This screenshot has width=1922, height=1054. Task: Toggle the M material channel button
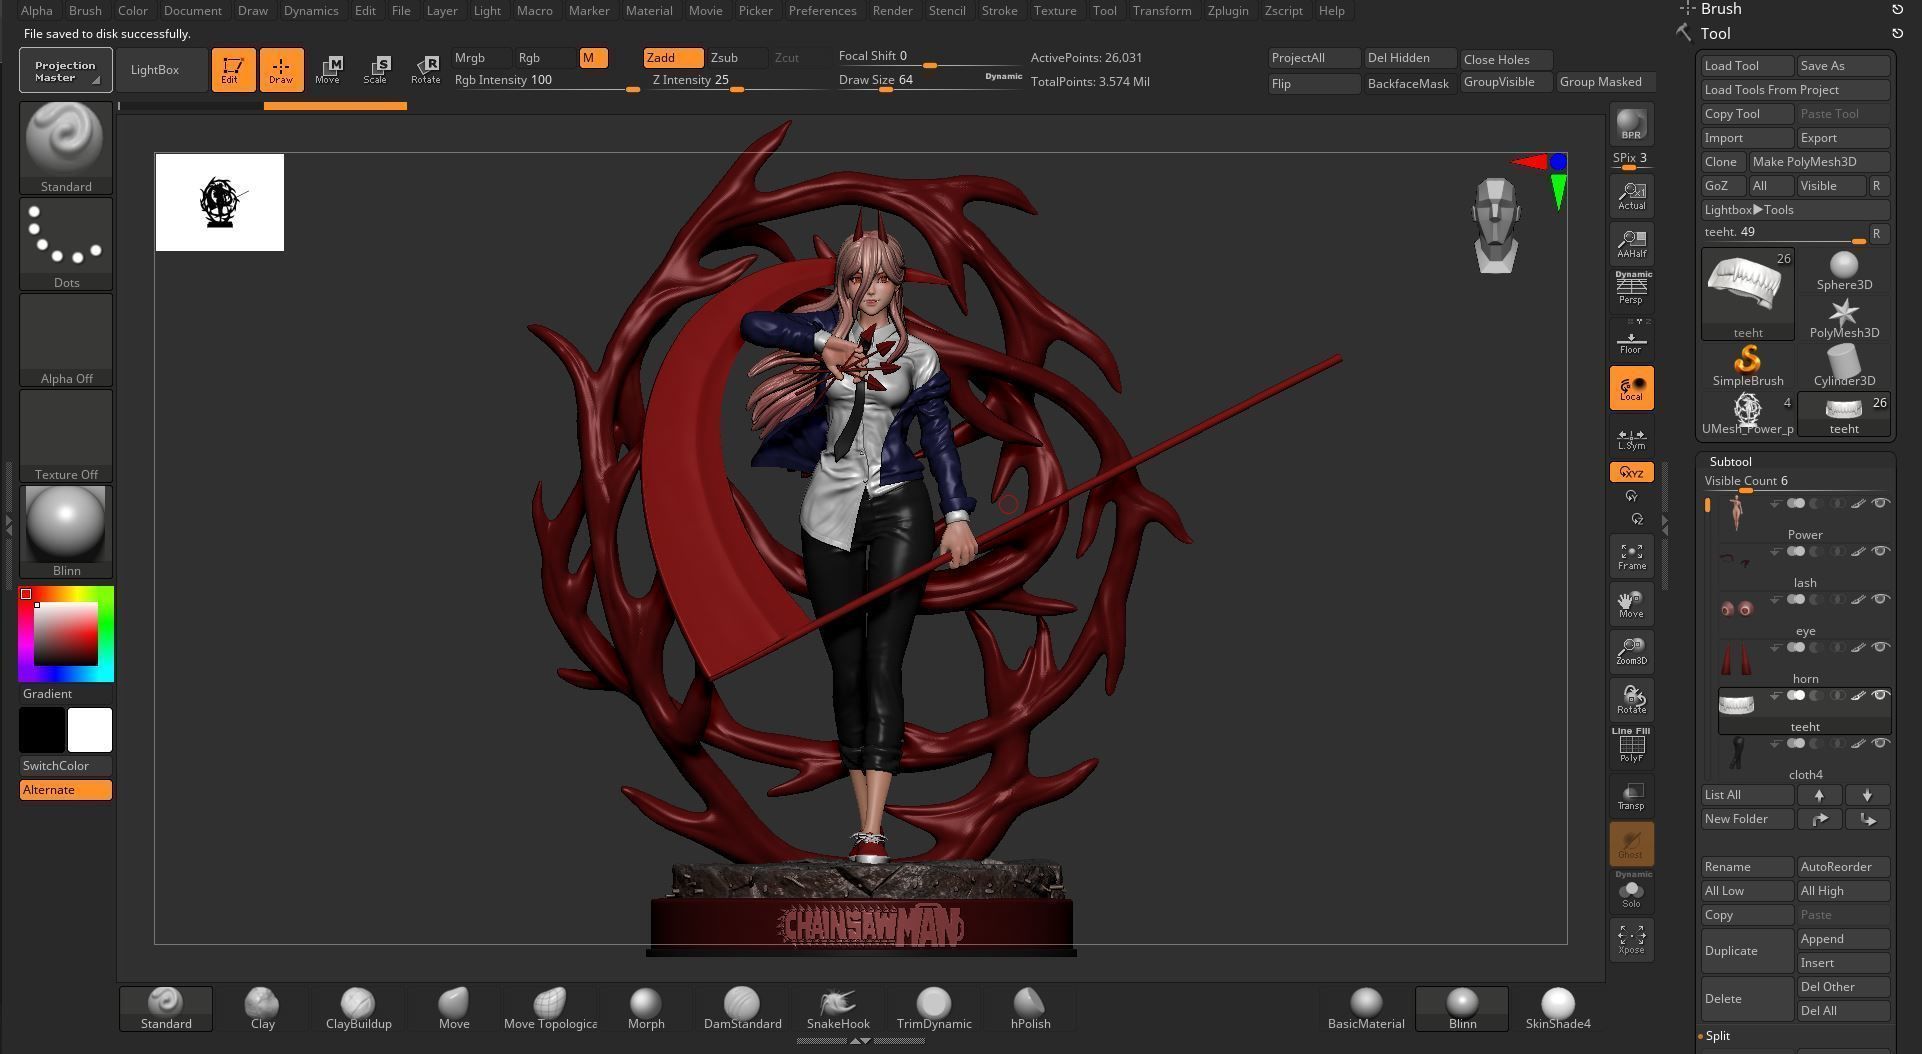pyautogui.click(x=593, y=58)
